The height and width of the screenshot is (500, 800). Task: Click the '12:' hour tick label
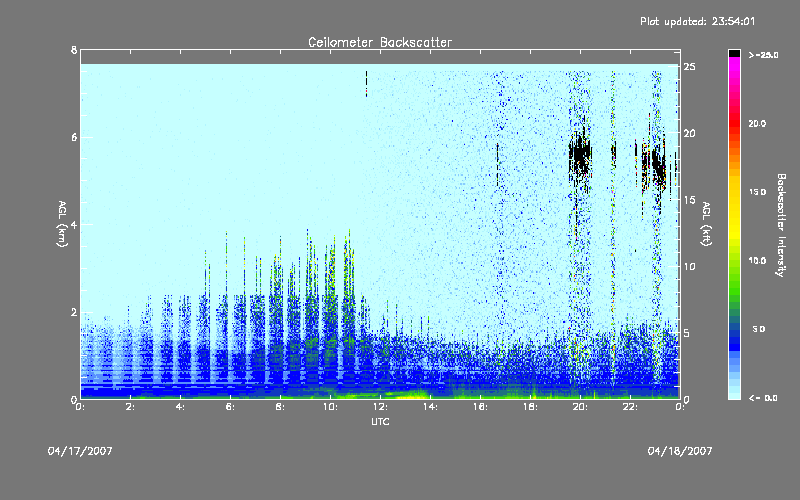pyautogui.click(x=381, y=407)
